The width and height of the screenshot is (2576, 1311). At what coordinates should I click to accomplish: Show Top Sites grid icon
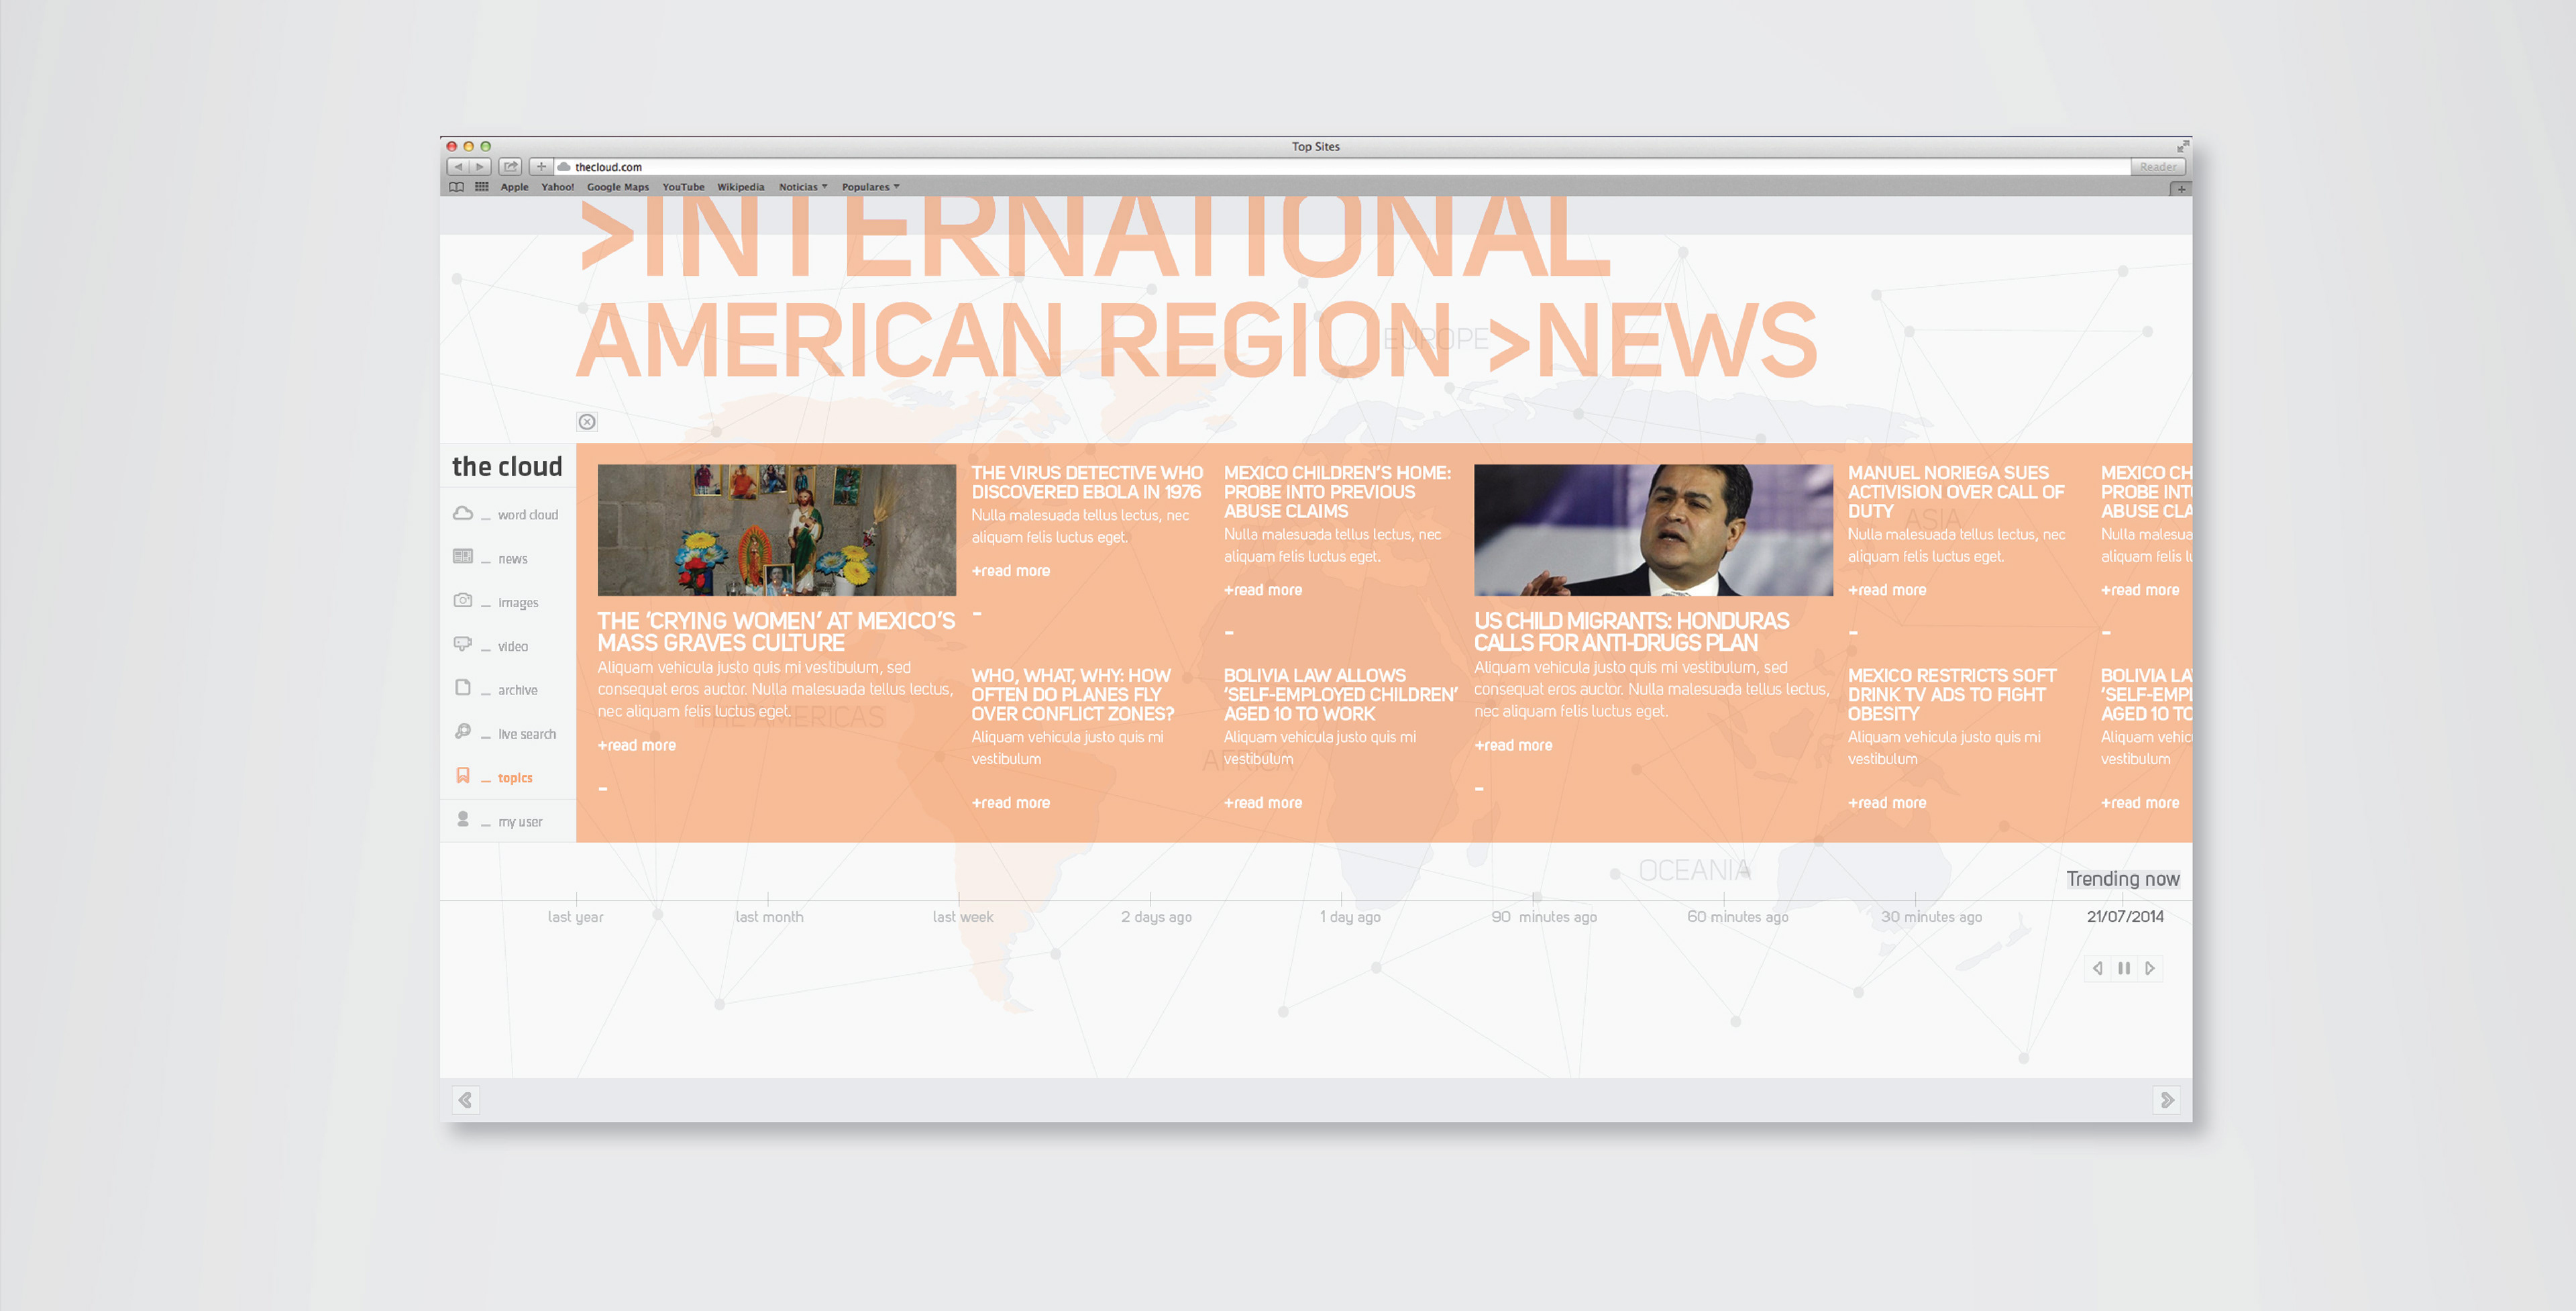(x=482, y=187)
